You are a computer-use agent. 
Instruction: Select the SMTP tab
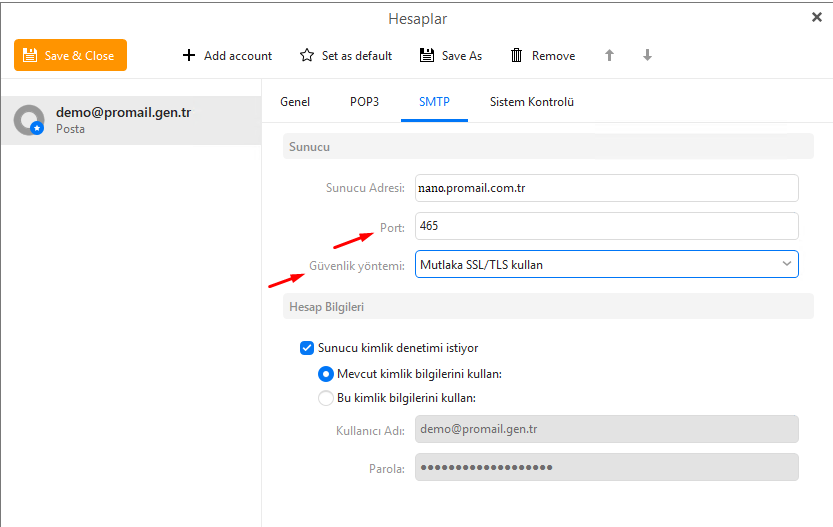click(x=434, y=102)
